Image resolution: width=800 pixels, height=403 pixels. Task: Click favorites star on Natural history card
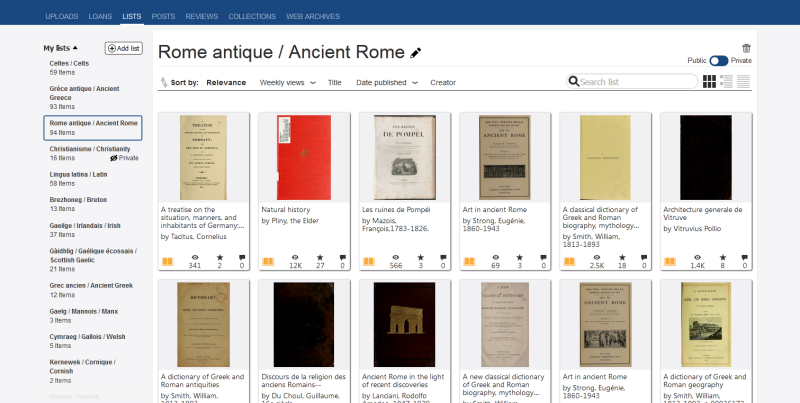[320, 258]
